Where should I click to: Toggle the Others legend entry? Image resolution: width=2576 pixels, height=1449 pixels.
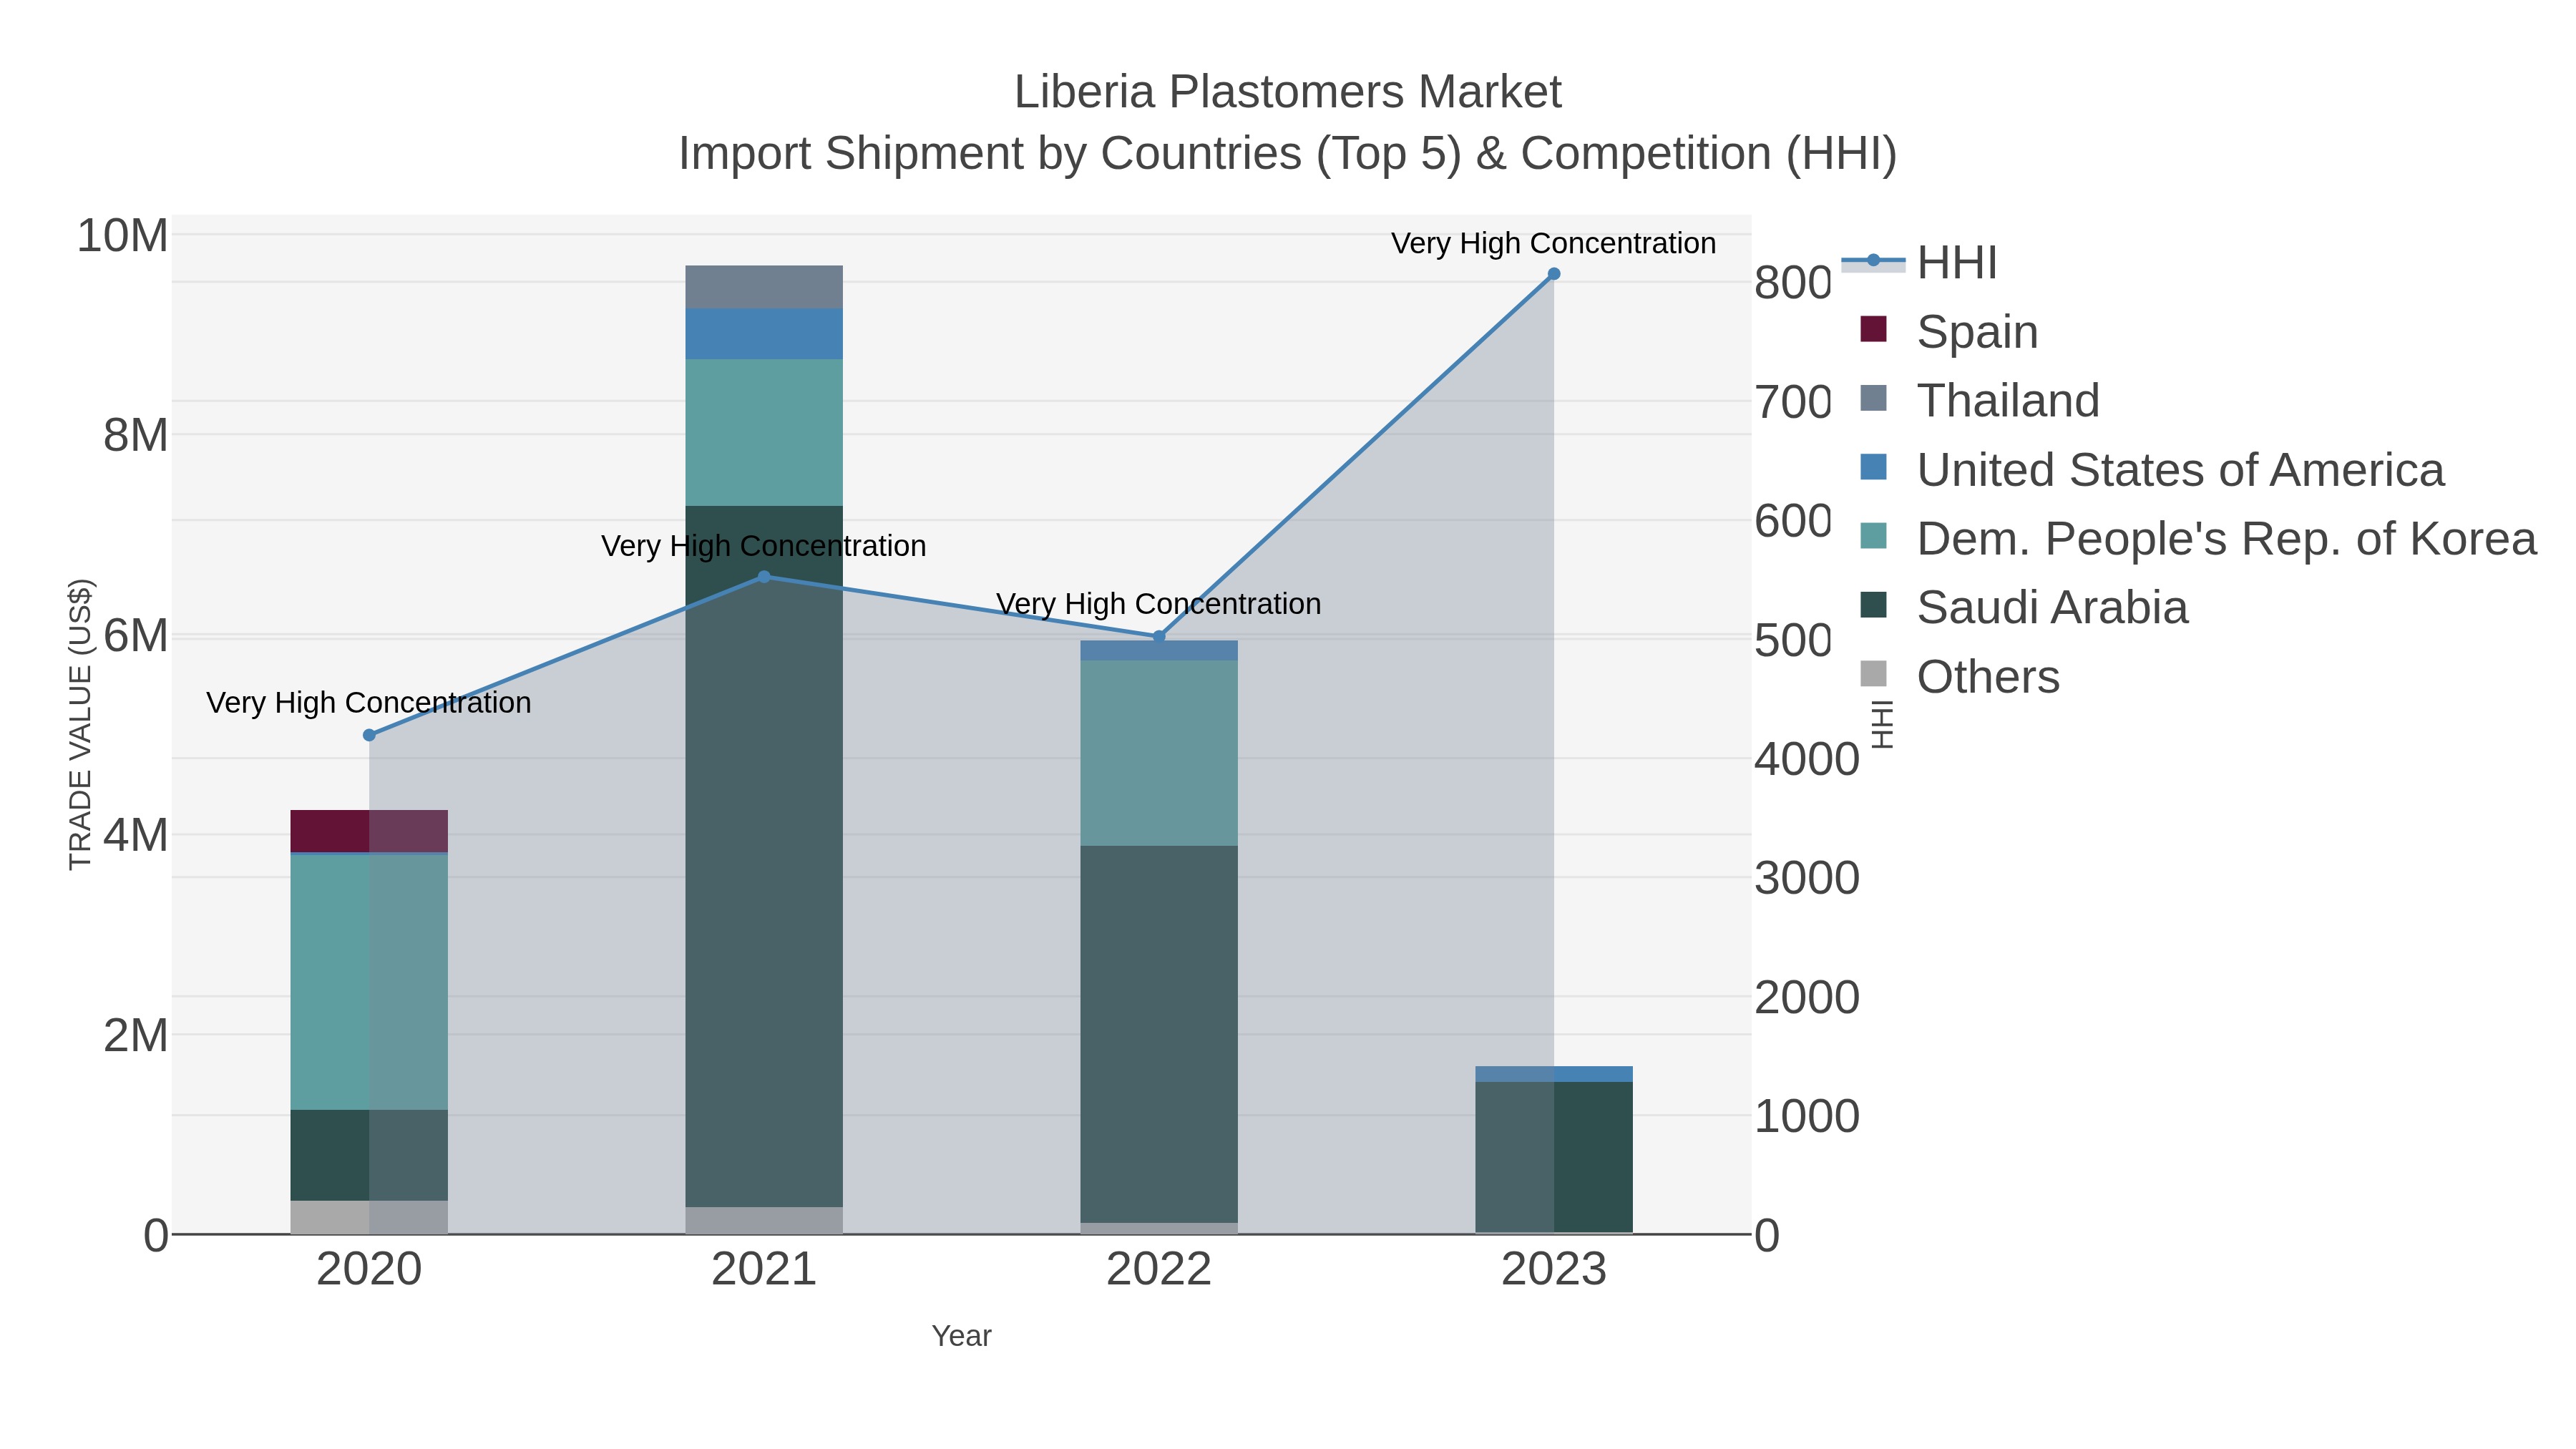[1960, 676]
